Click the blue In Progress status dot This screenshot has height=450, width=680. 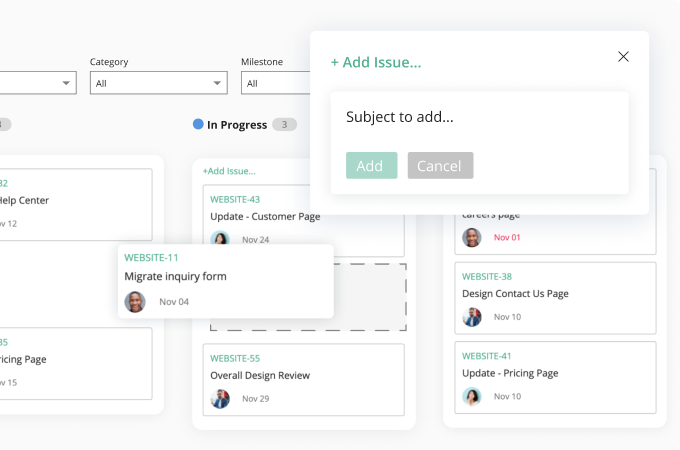coord(198,124)
